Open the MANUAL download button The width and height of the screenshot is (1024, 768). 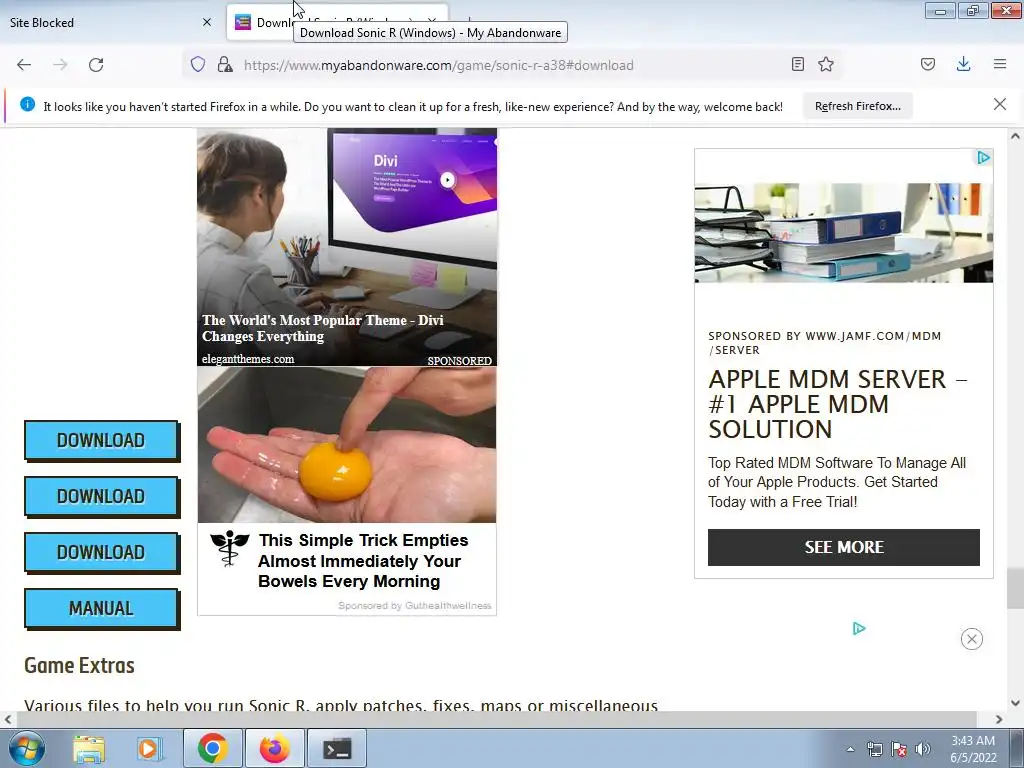point(101,609)
